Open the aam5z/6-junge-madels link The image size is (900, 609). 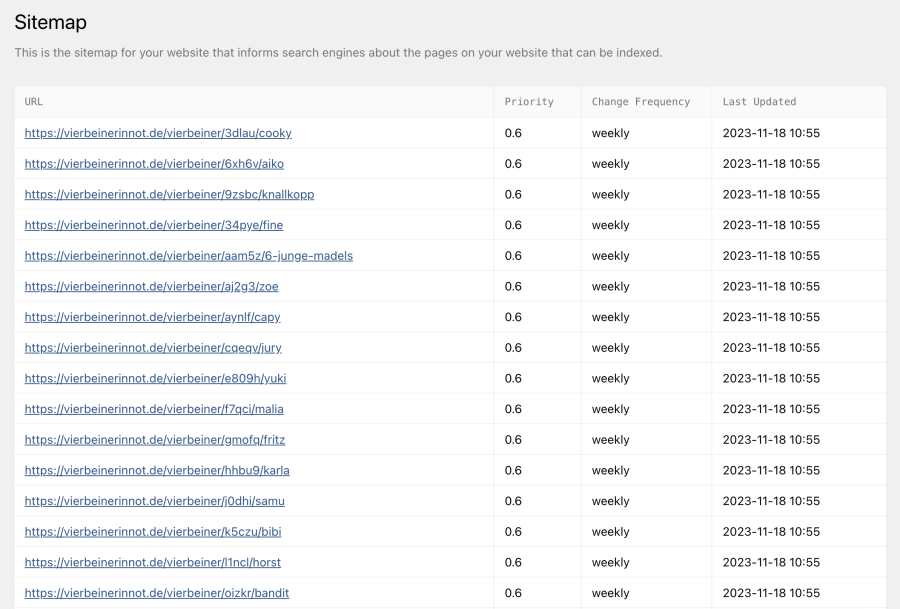pyautogui.click(x=188, y=256)
